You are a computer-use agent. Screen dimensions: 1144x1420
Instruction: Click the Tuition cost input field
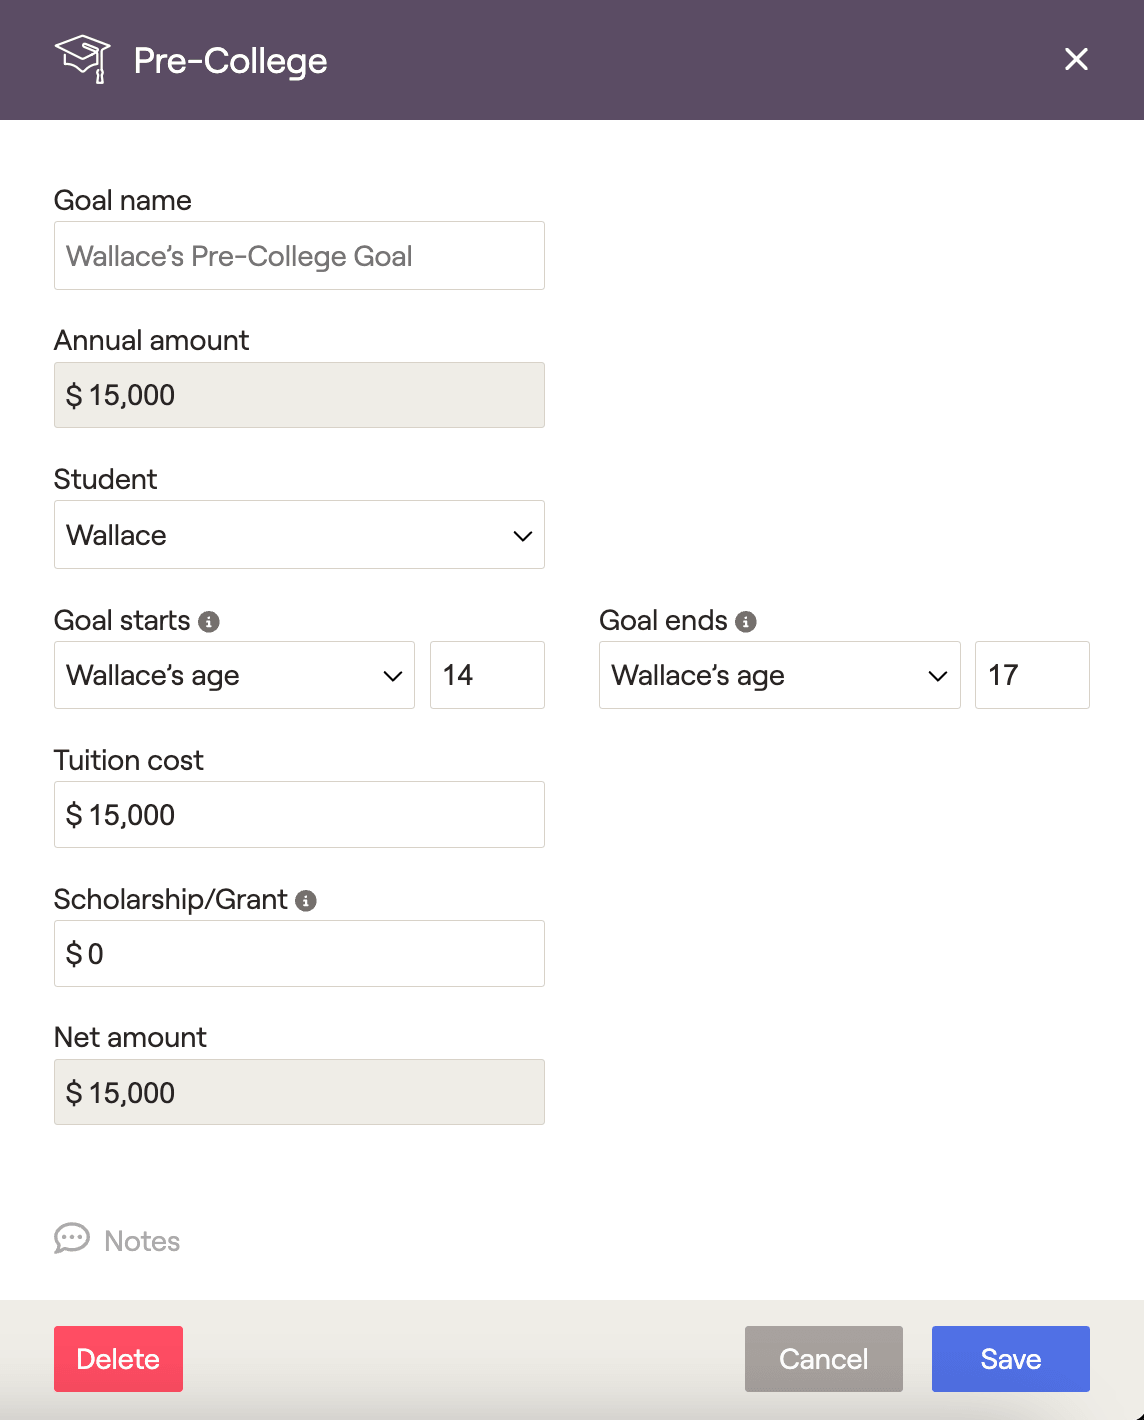tap(299, 815)
